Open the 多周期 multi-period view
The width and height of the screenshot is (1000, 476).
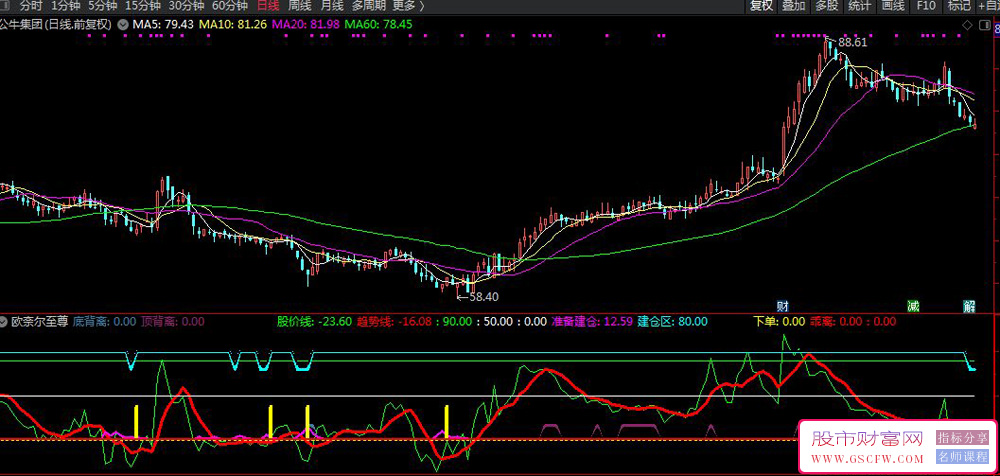click(x=369, y=6)
